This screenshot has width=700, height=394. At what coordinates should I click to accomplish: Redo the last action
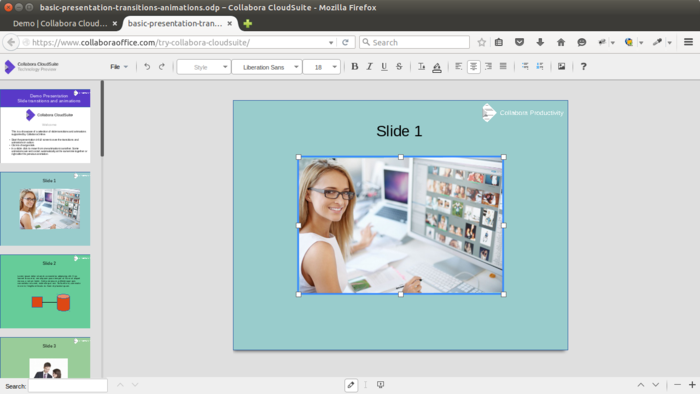(x=162, y=66)
